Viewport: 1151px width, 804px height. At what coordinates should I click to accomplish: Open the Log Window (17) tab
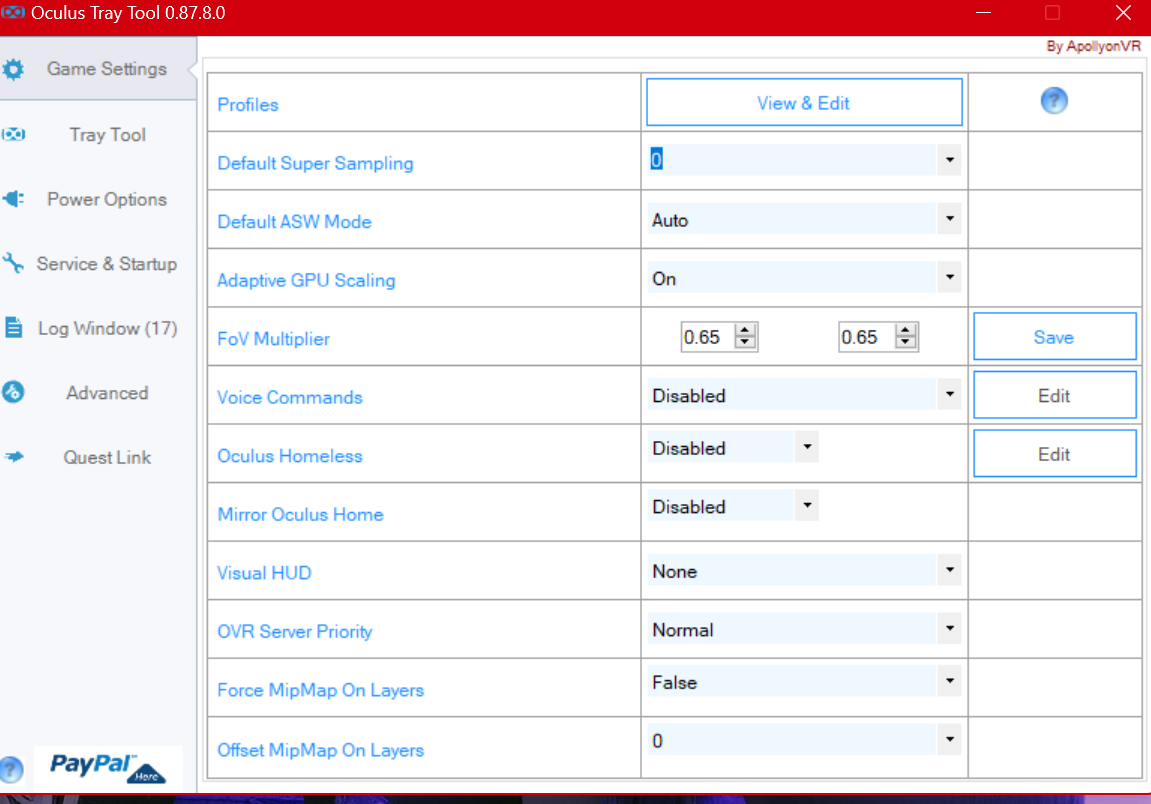tap(98, 328)
